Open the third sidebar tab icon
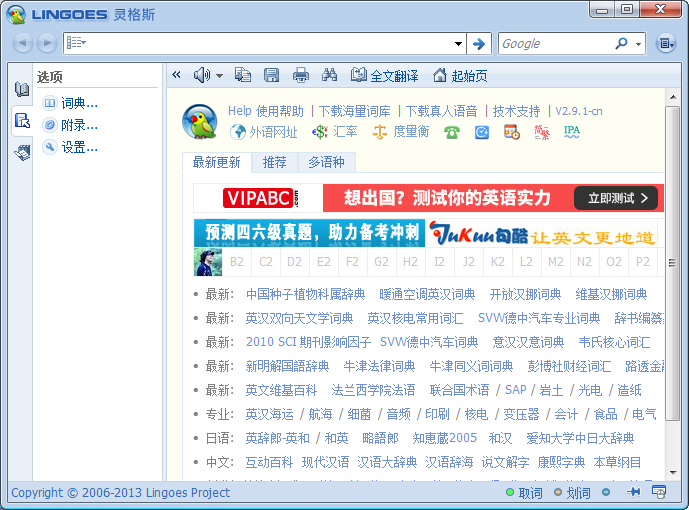Image resolution: width=689 pixels, height=510 pixels. [x=22, y=152]
